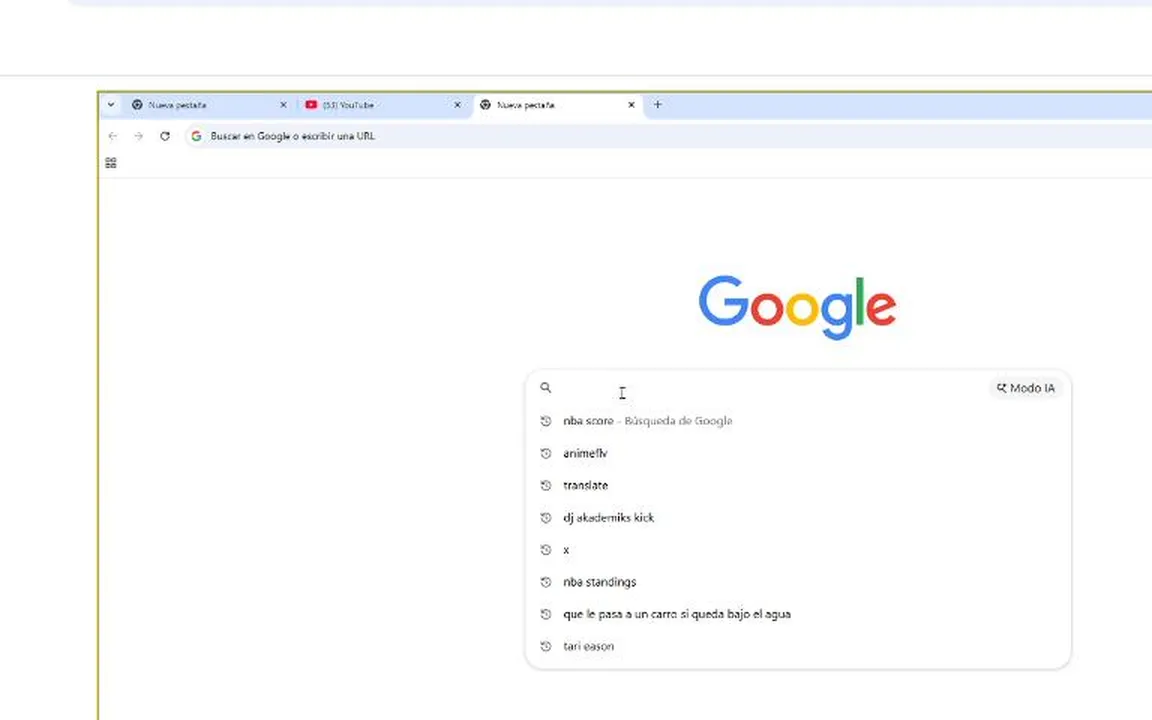Image resolution: width=1152 pixels, height=720 pixels.
Task: Choose the 'nba standings' suggestion
Action: [x=599, y=582]
